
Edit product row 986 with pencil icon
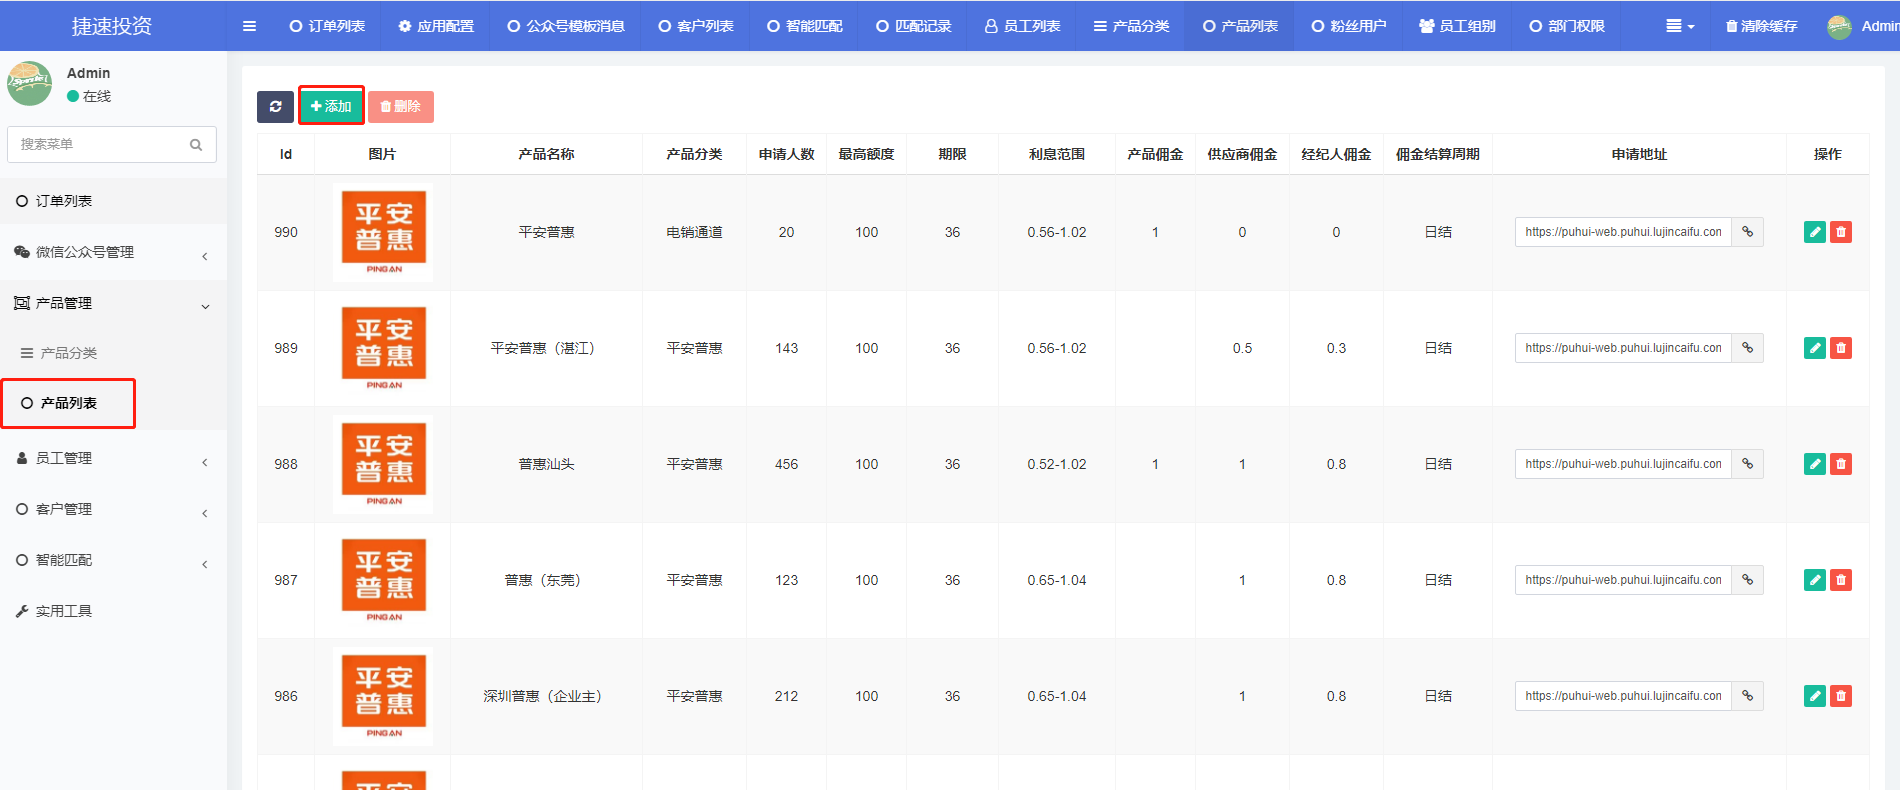point(1814,696)
